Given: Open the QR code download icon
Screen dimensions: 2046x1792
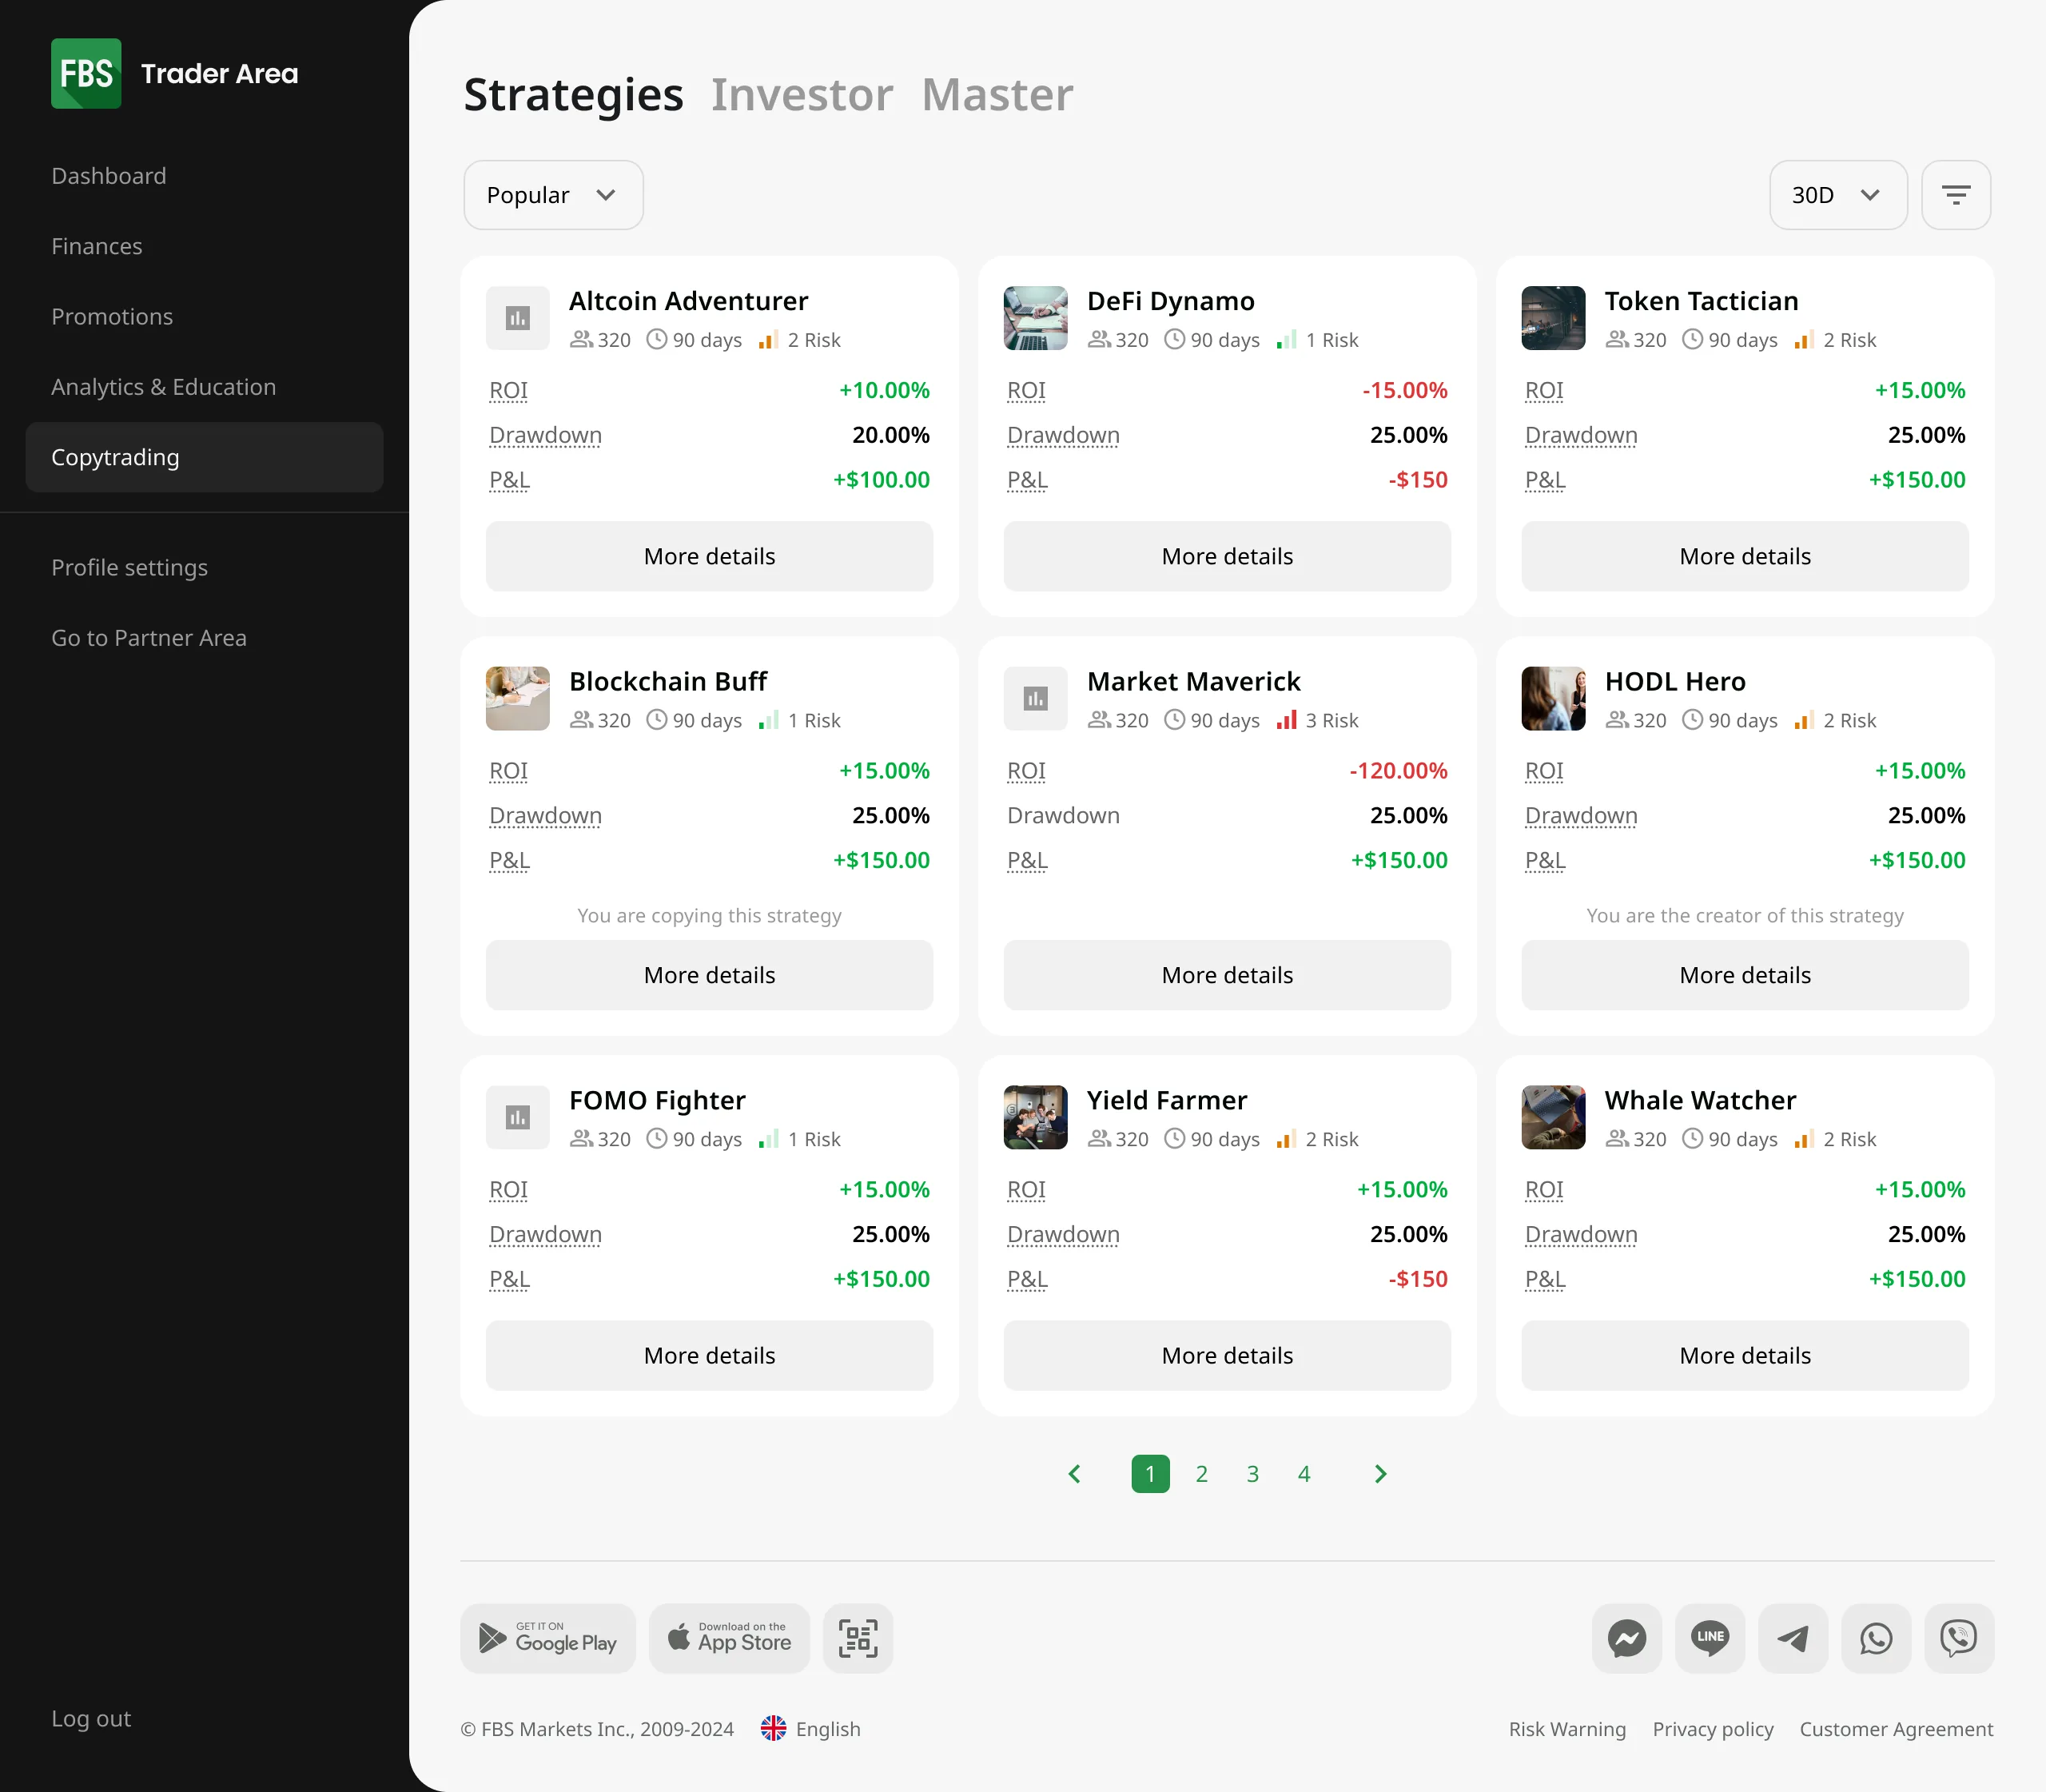Looking at the screenshot, I should click(x=858, y=1638).
